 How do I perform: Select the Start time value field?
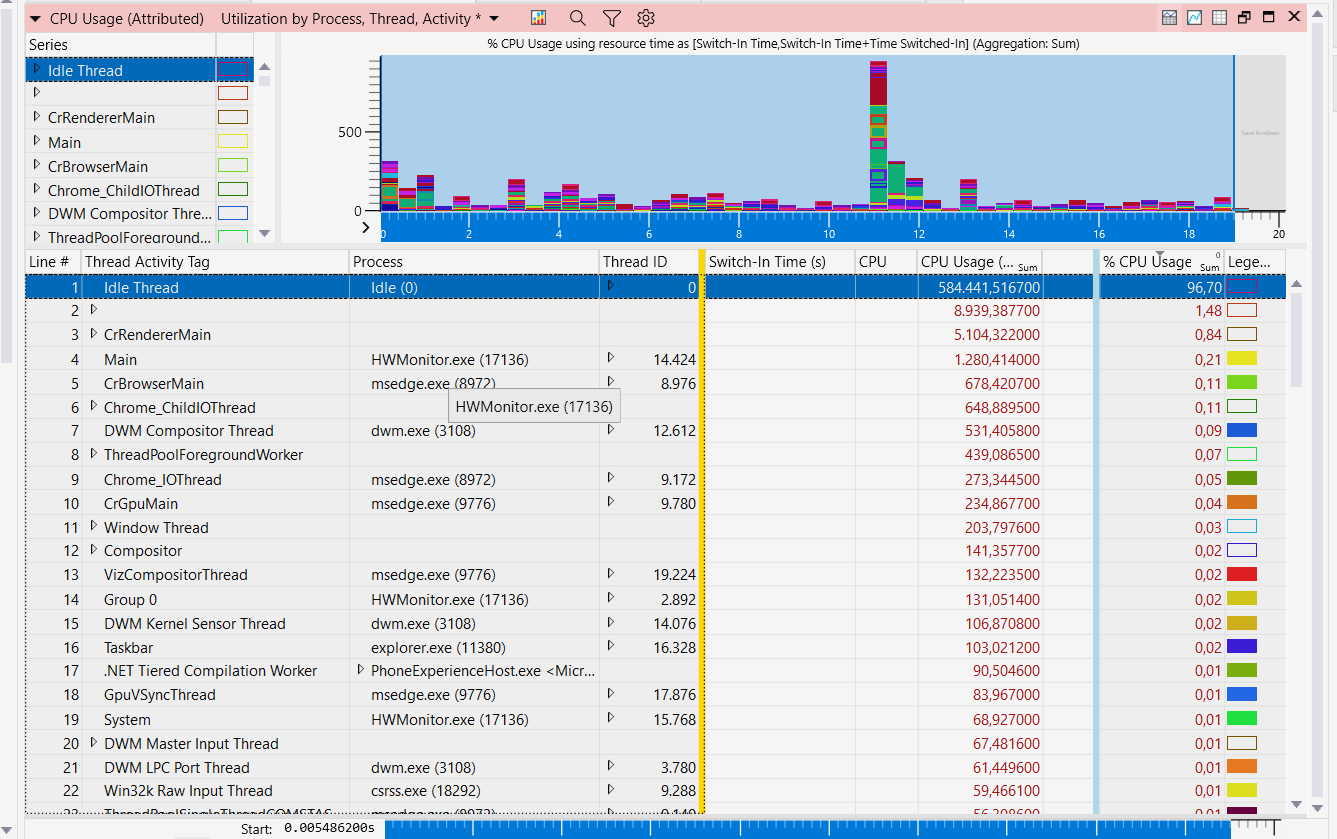point(330,828)
